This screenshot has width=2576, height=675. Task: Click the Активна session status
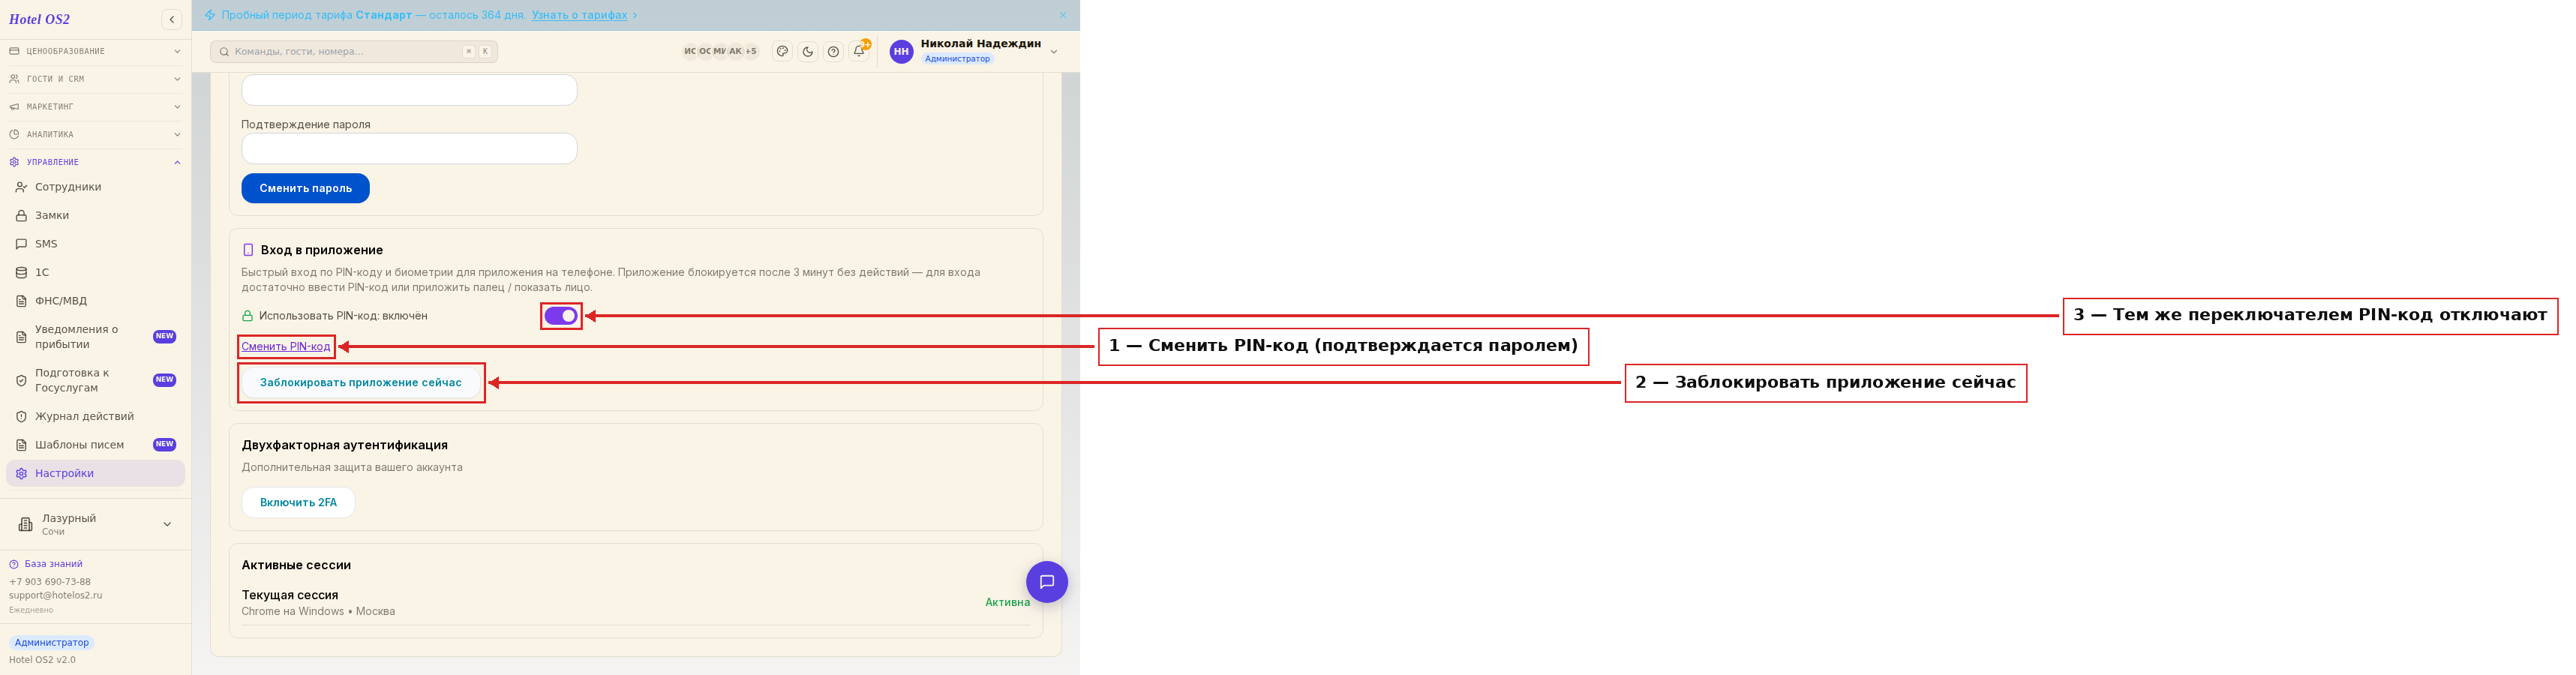[x=1007, y=603]
